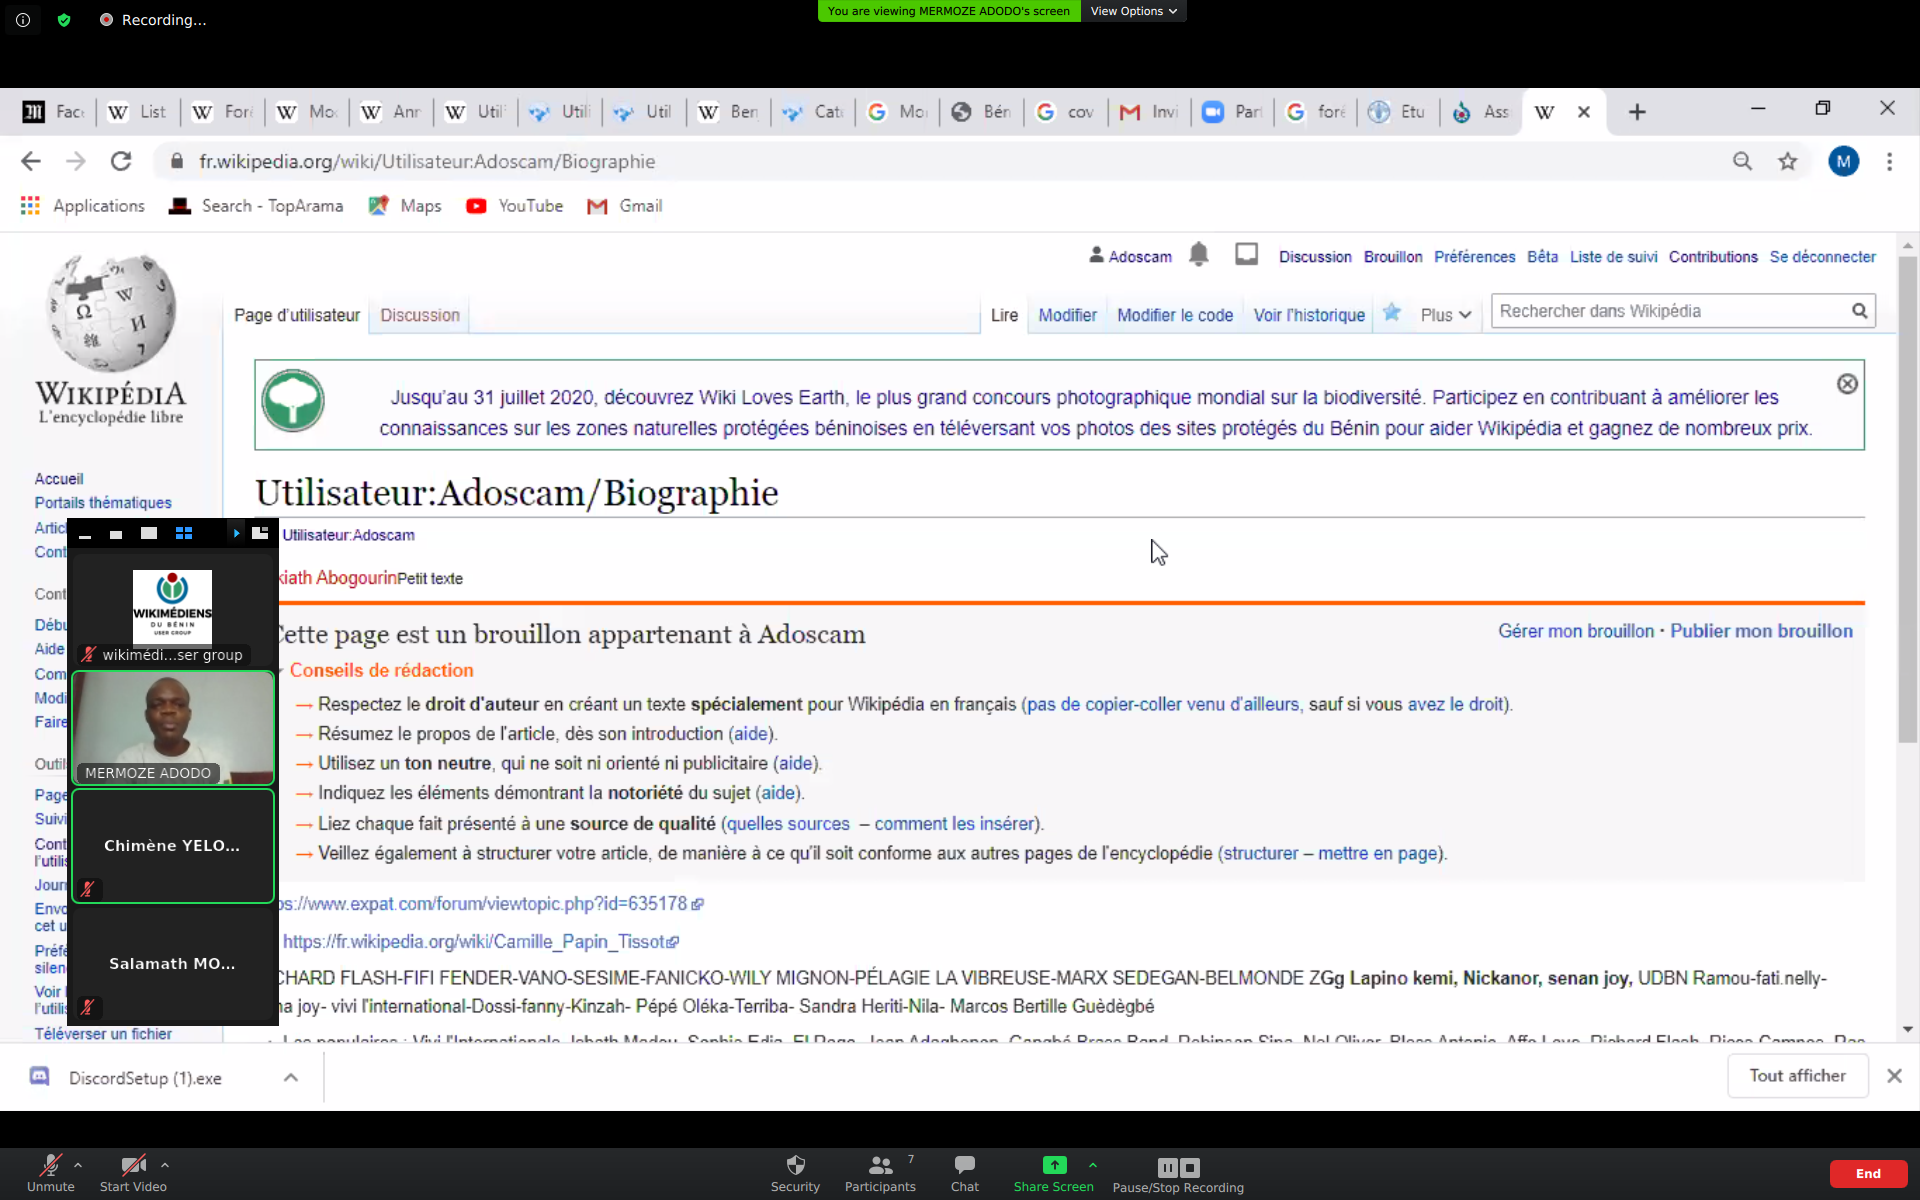Image resolution: width=1920 pixels, height=1200 pixels.
Task: Open the Modifier le code tab
Action: coord(1175,315)
